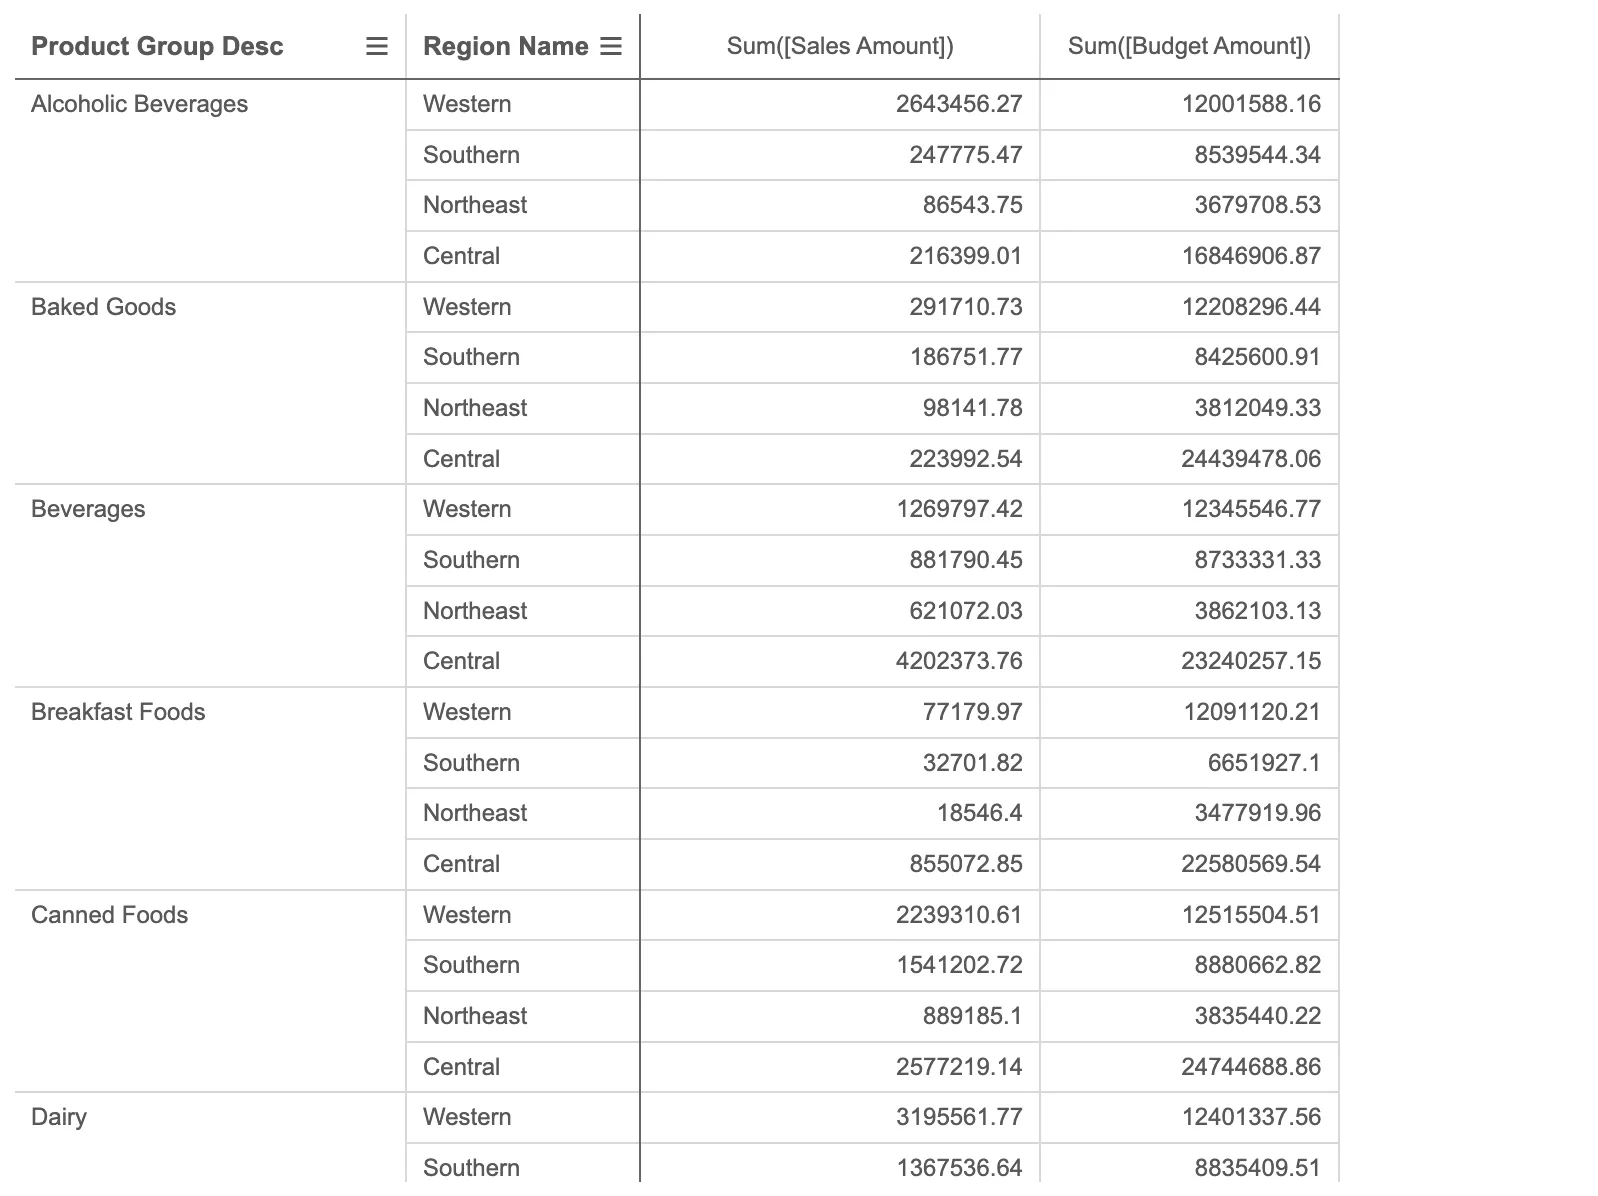Select the Dairy group row

[x=58, y=1117]
